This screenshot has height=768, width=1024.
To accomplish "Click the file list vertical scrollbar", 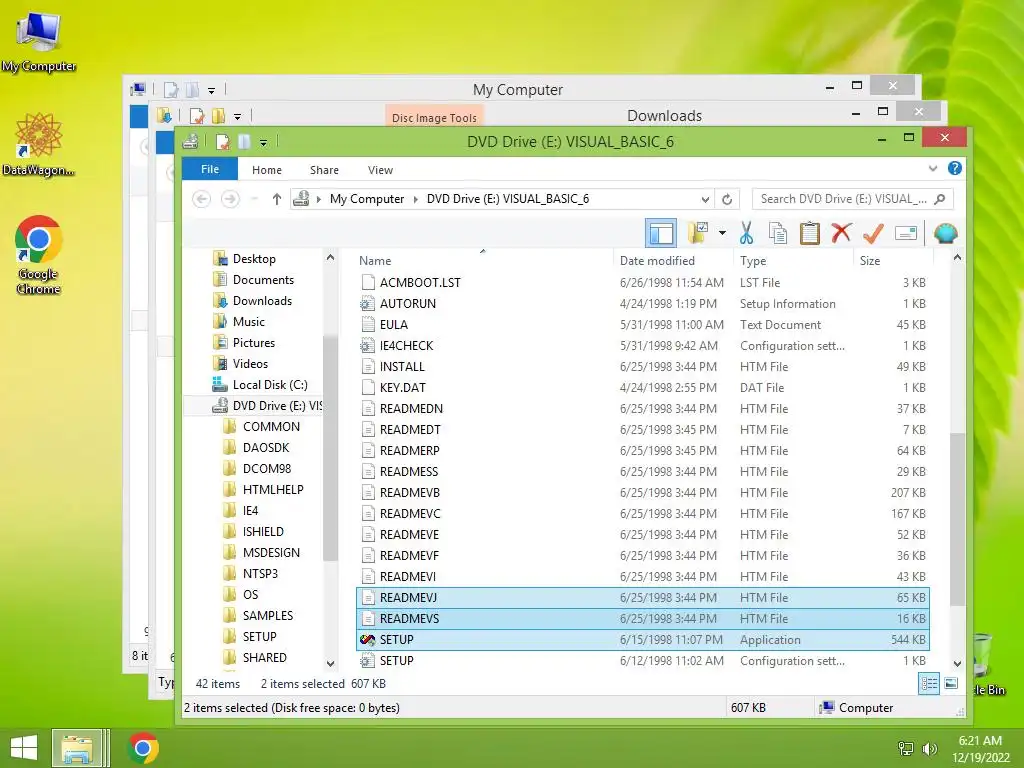I will [957, 520].
